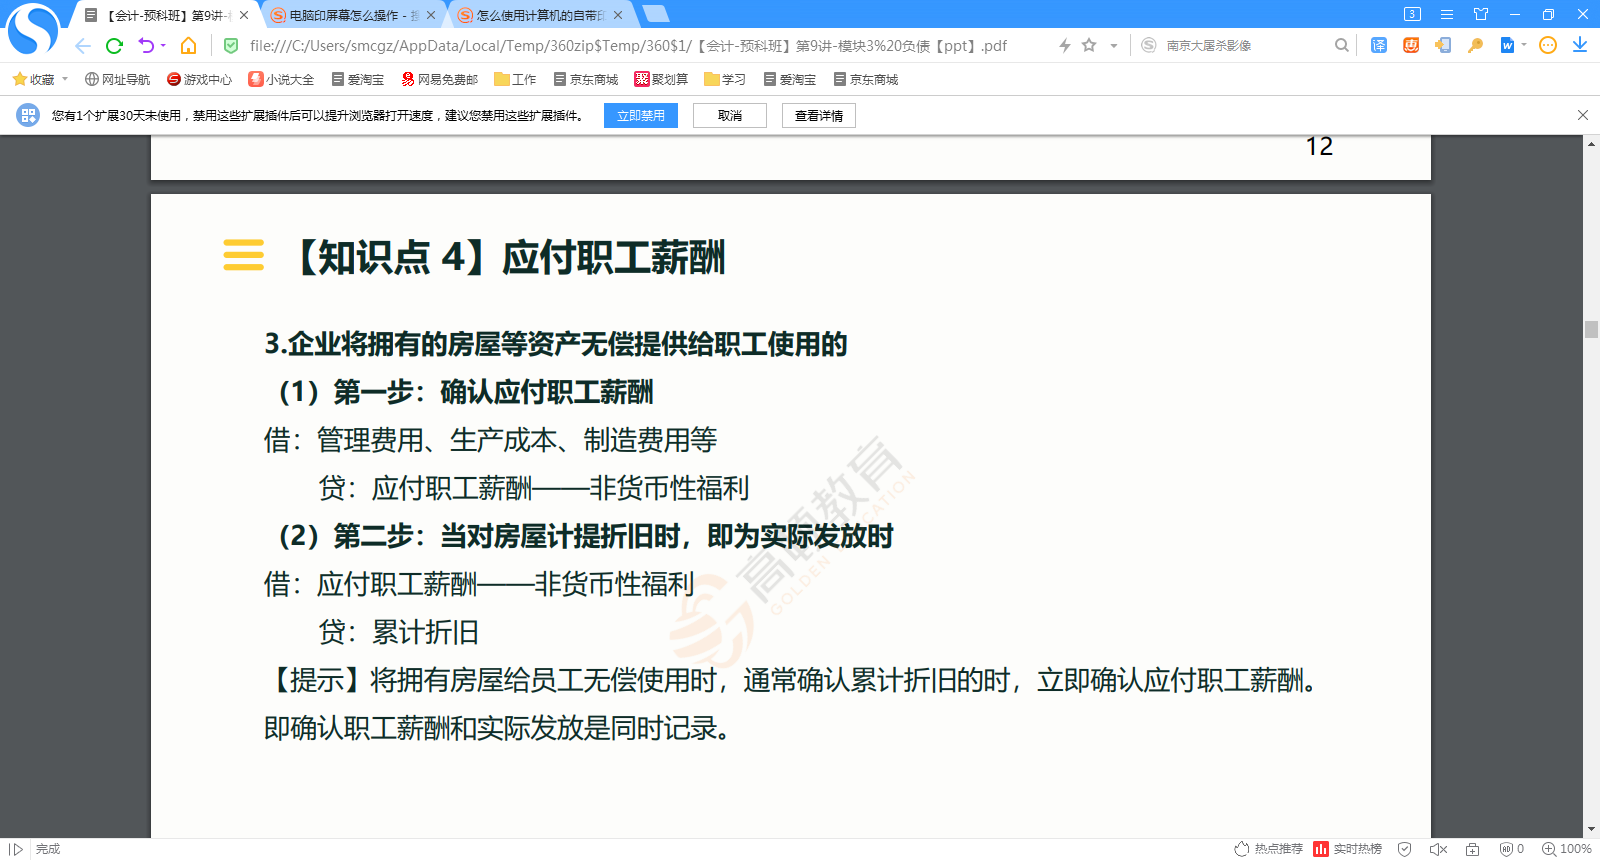Click the status bar lock icon
This screenshot has height=860, width=1600.
click(x=1472, y=849)
